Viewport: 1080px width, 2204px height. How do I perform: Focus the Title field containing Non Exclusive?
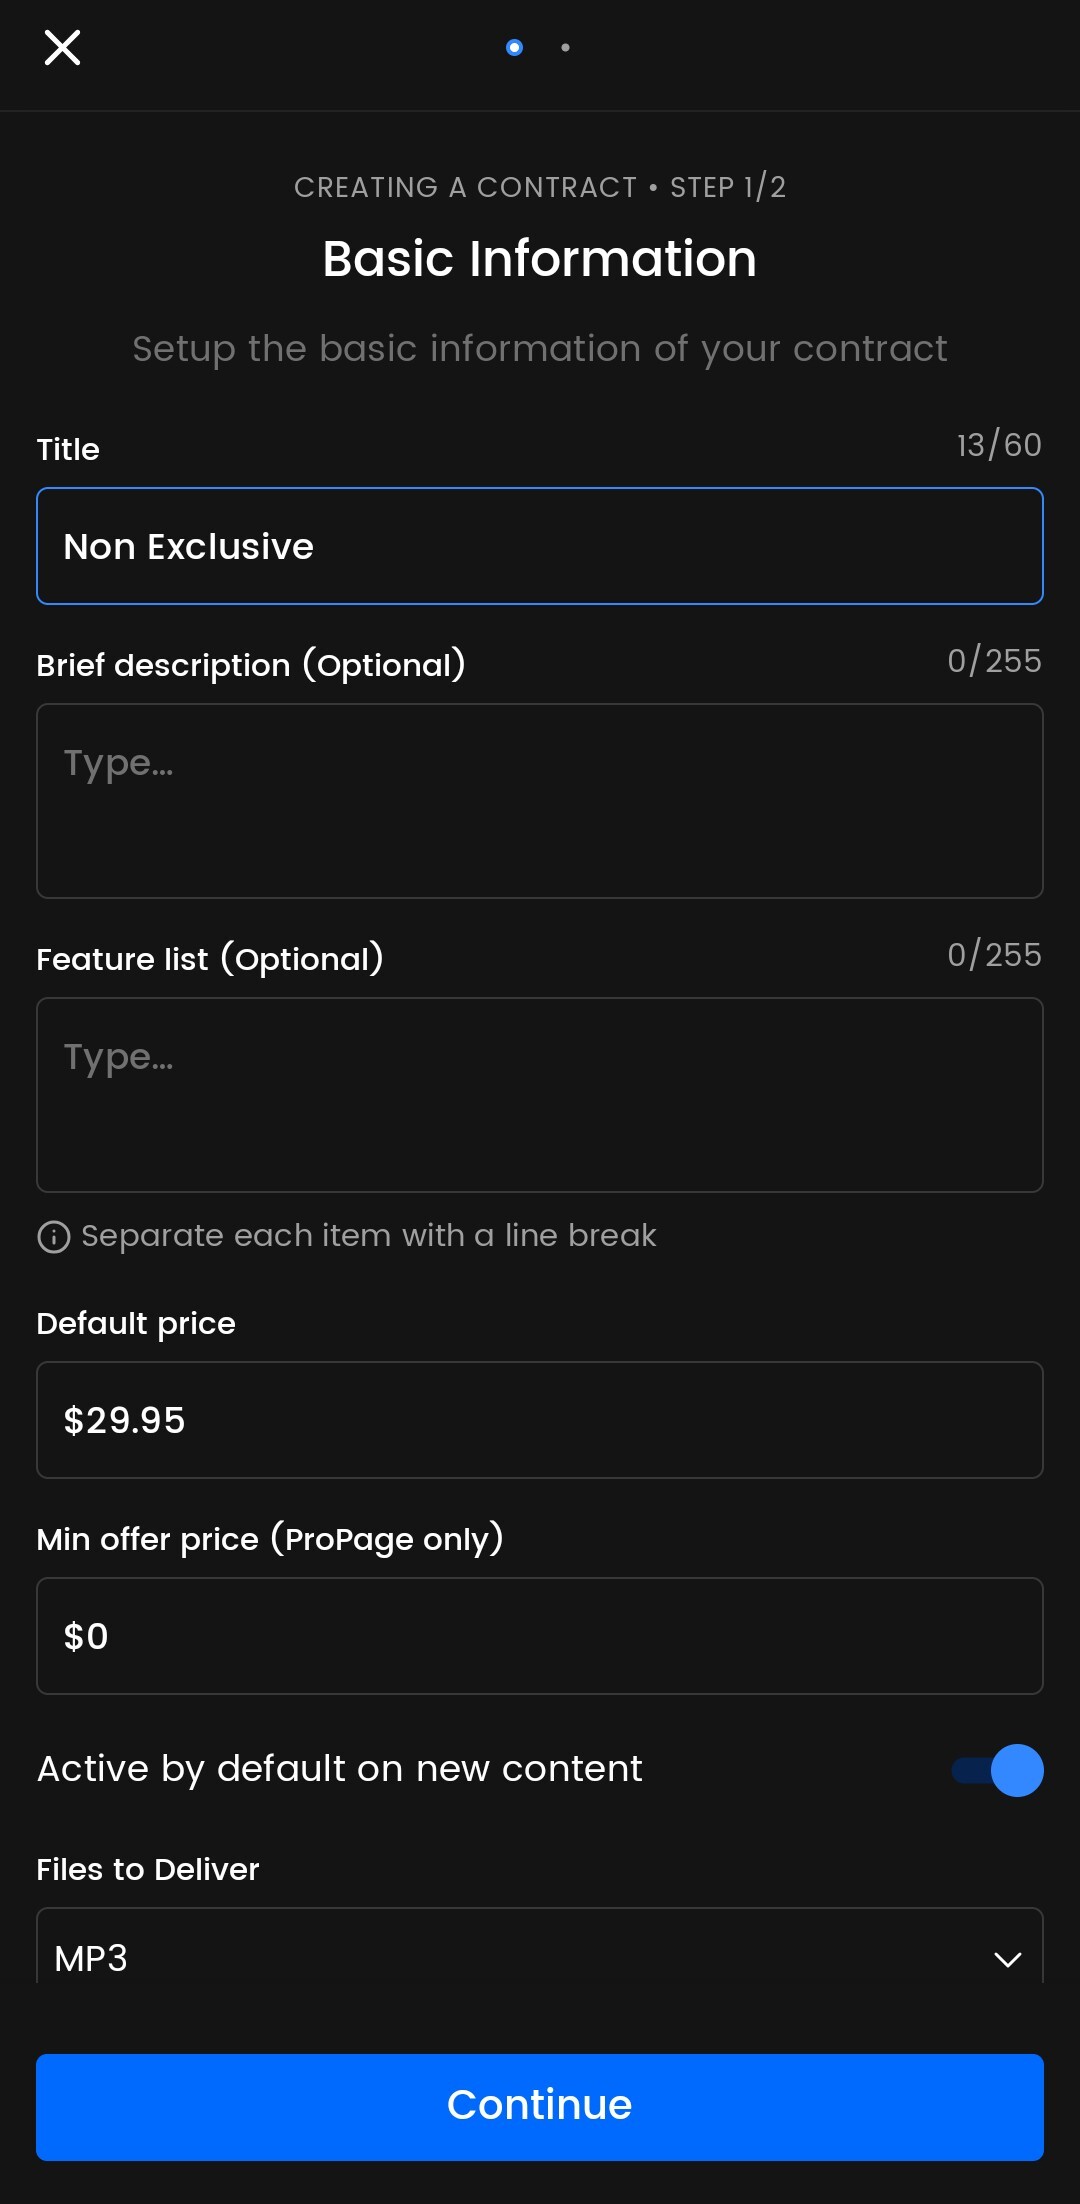point(540,546)
